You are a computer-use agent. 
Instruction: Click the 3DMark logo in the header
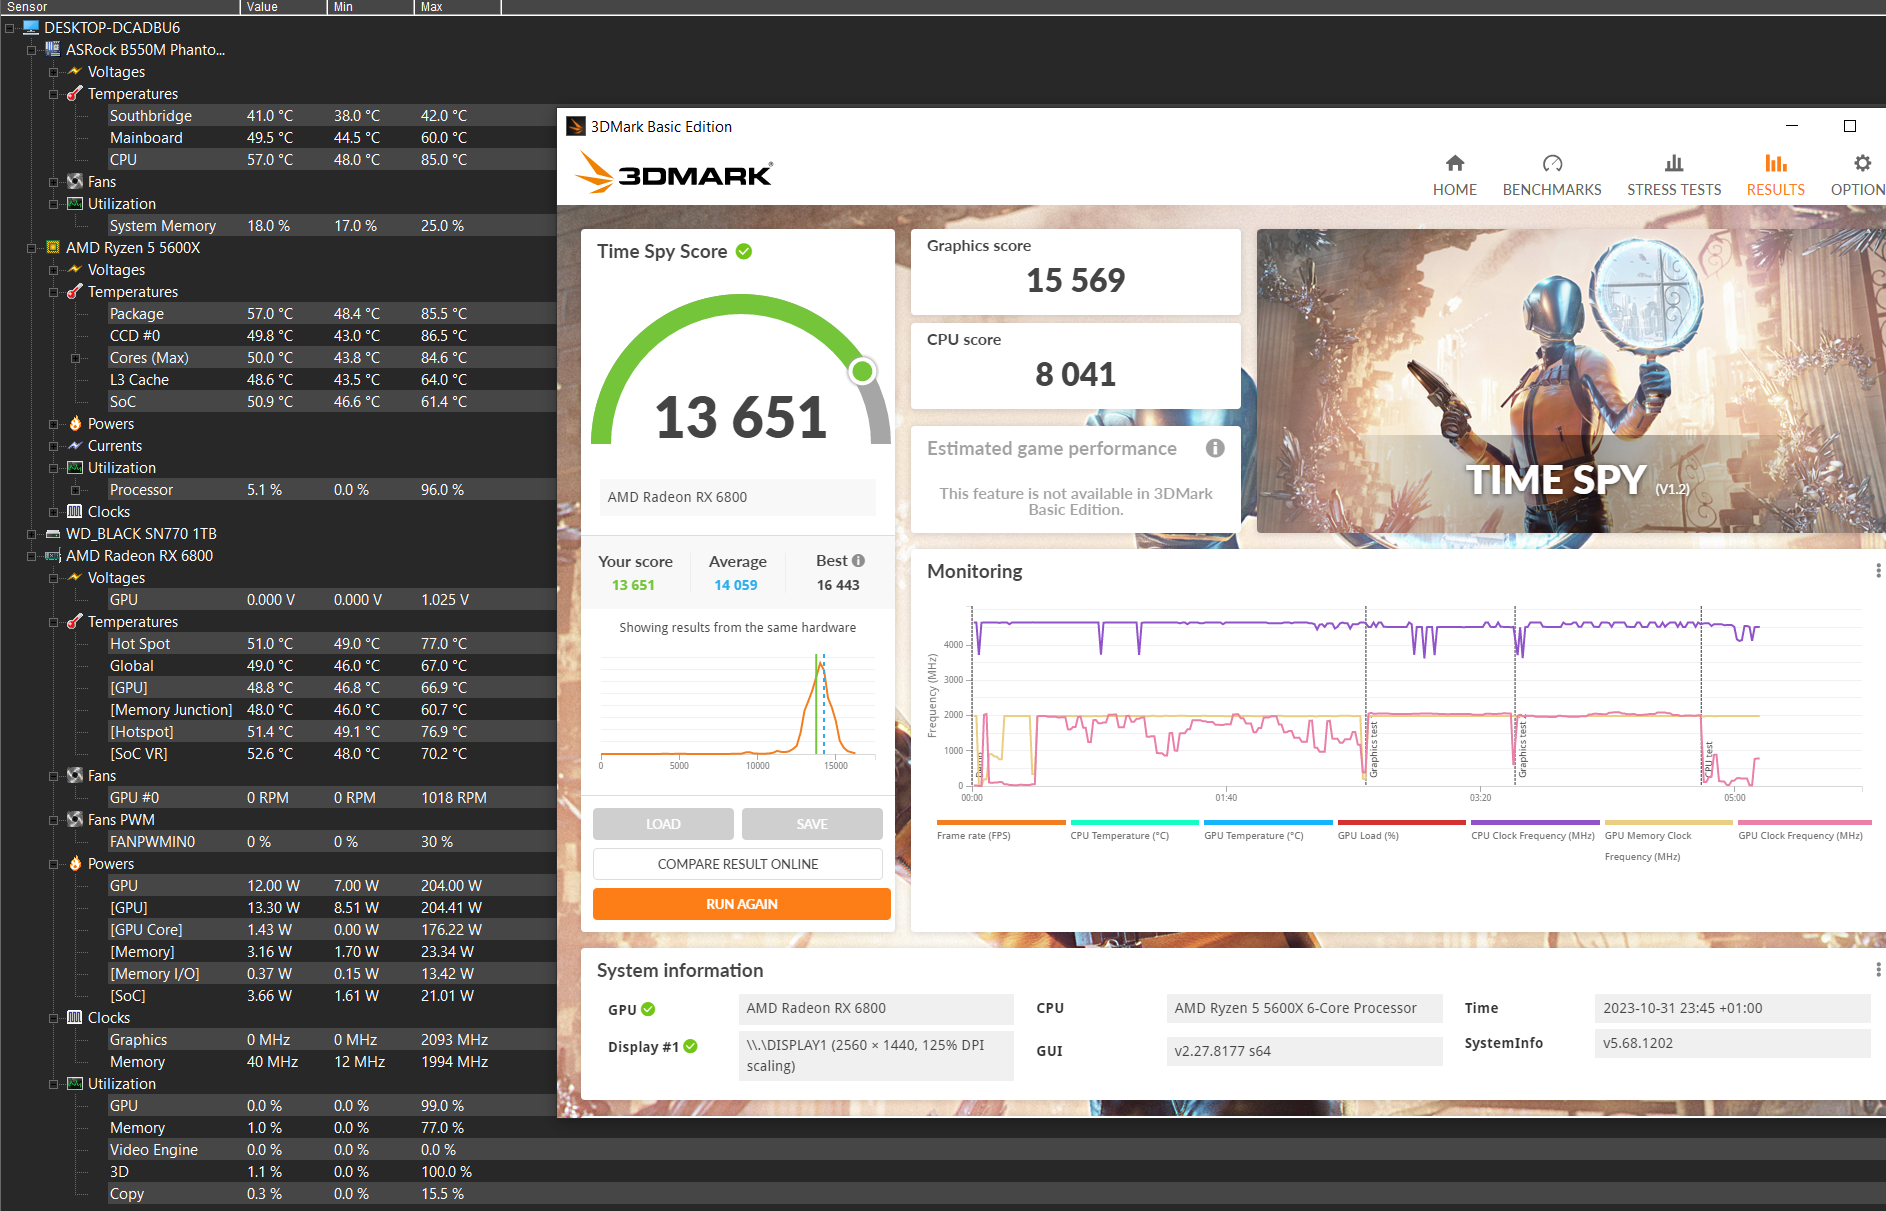pyautogui.click(x=674, y=173)
